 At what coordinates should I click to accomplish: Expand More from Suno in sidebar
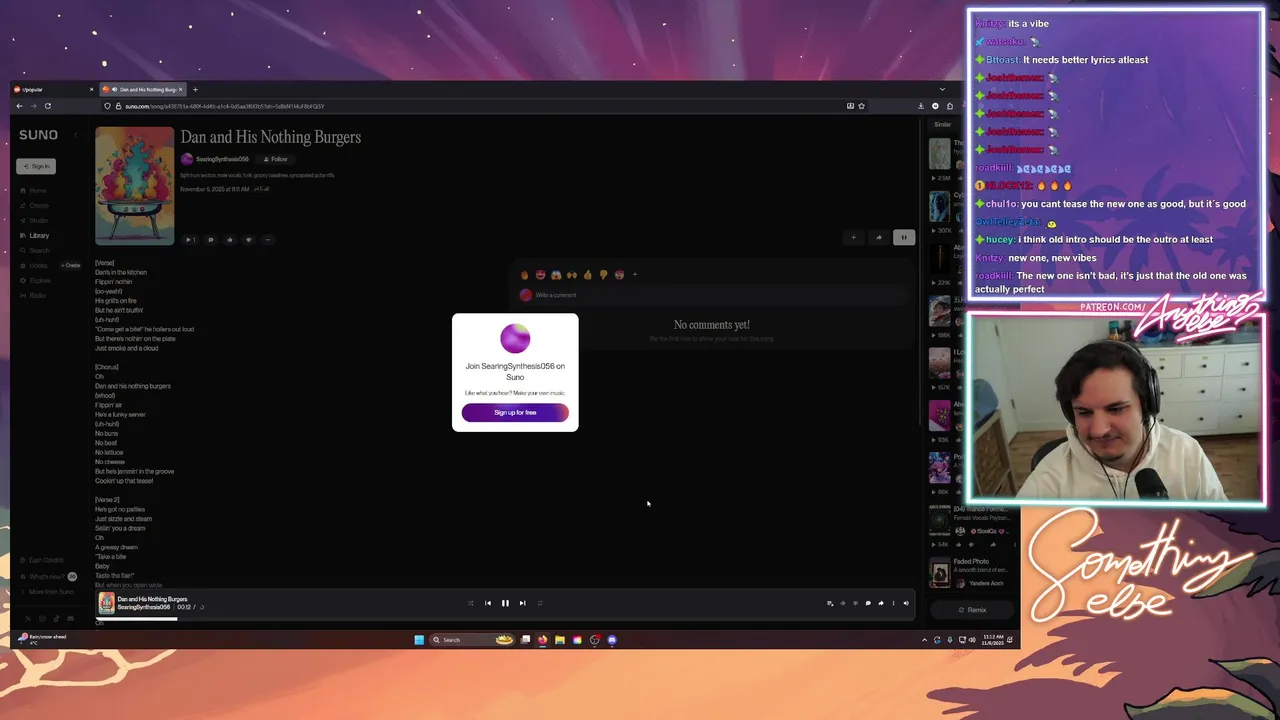(48, 592)
